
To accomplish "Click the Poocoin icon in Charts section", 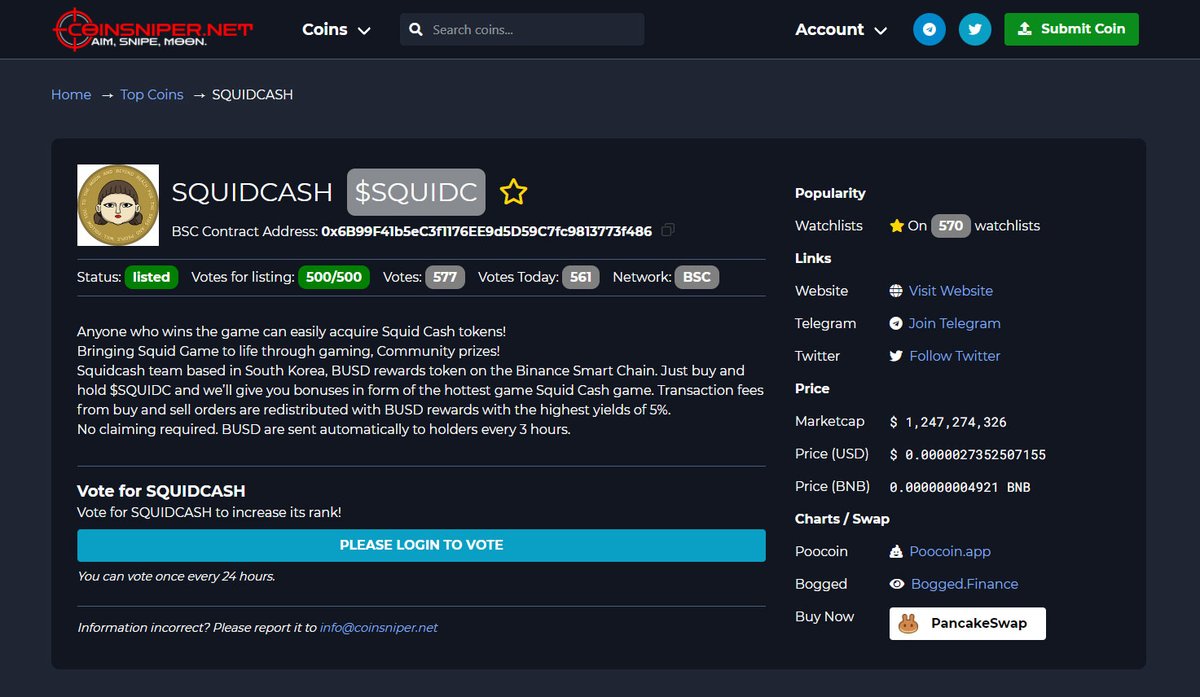I will pos(896,552).
